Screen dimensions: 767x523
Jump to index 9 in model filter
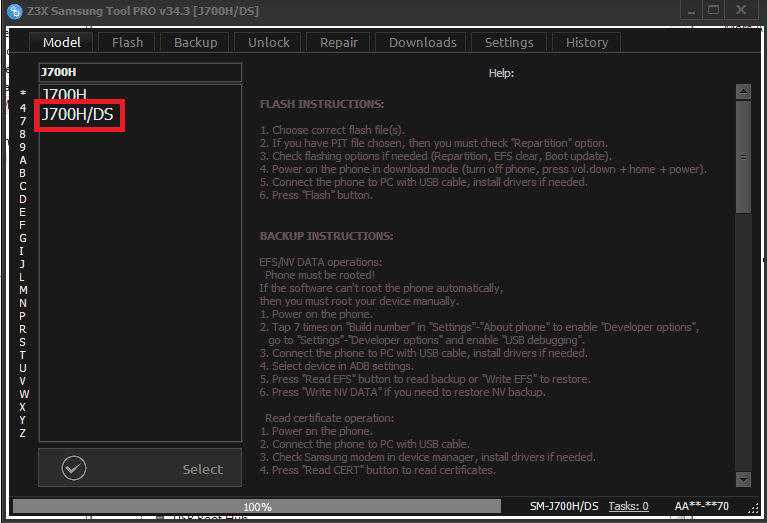click(23, 147)
